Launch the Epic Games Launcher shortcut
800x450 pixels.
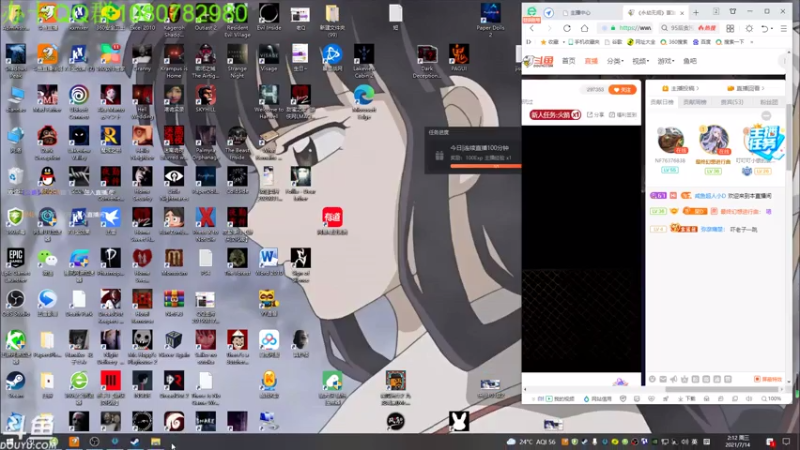coord(16,266)
